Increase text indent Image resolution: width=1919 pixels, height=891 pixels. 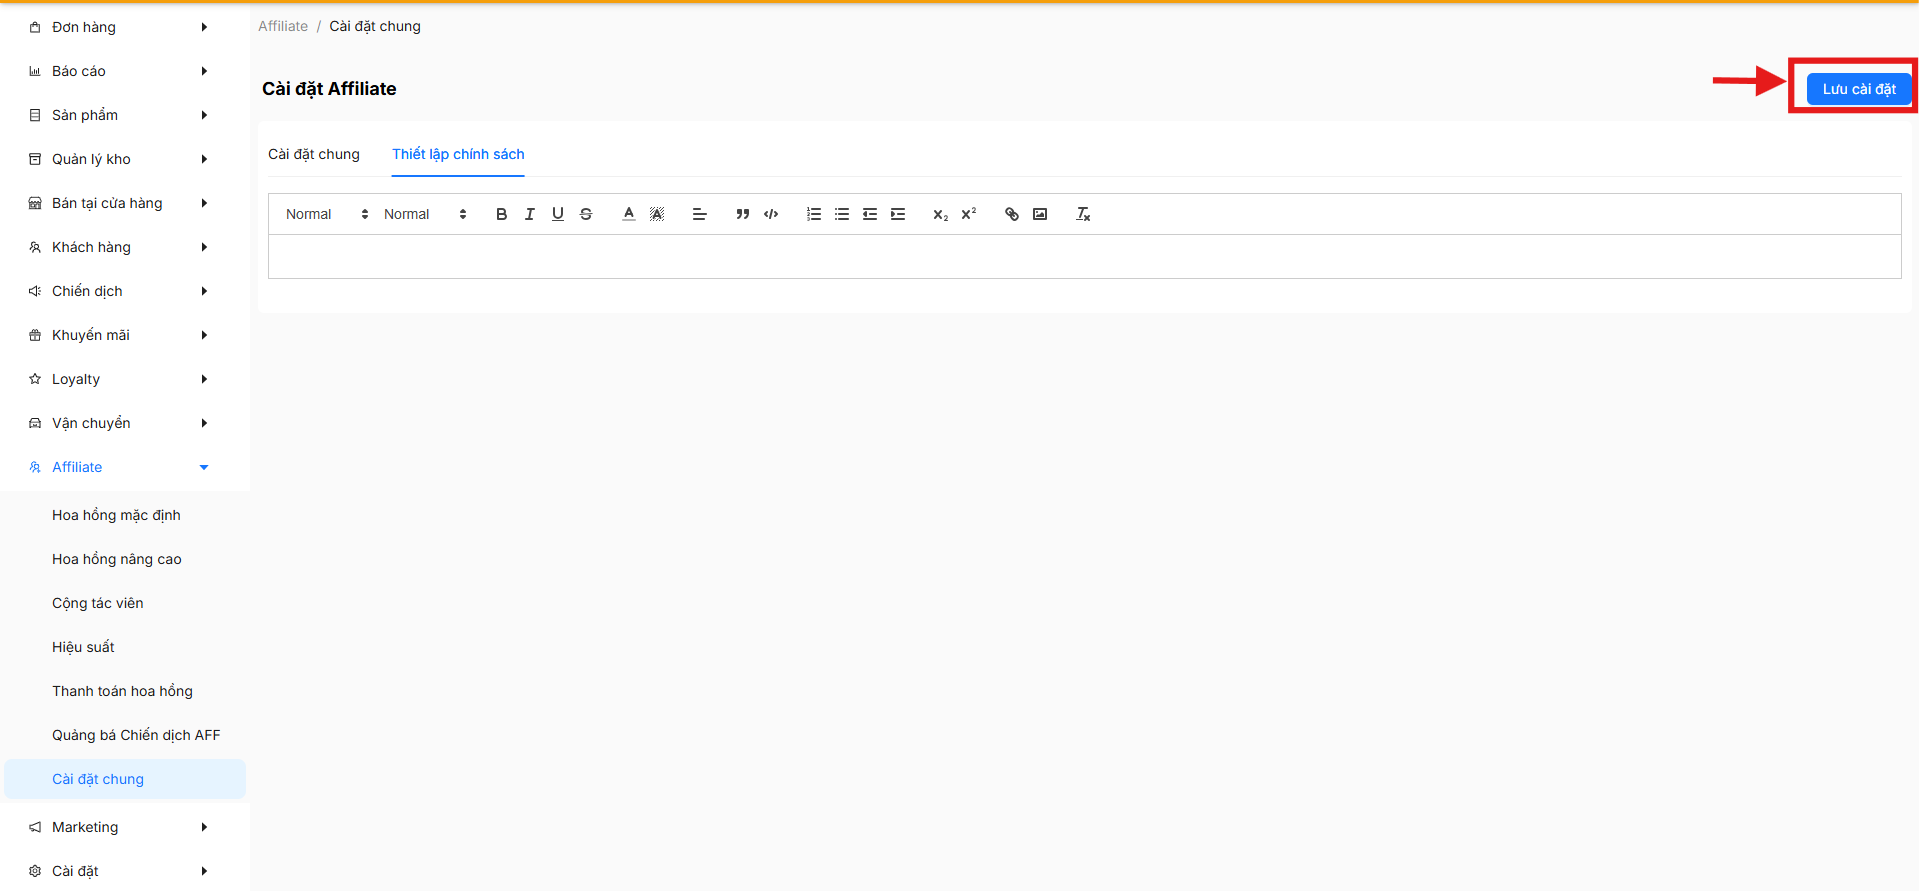tap(898, 214)
